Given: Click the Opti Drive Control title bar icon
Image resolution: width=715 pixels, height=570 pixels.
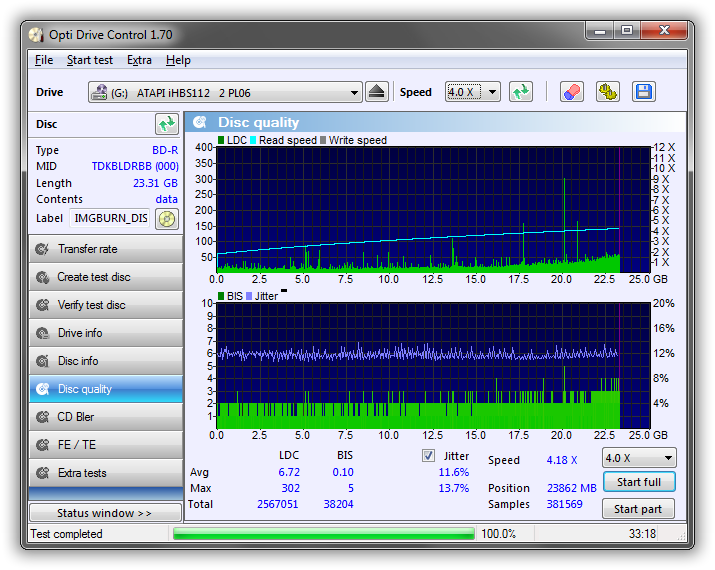Looking at the screenshot, I should point(36,35).
